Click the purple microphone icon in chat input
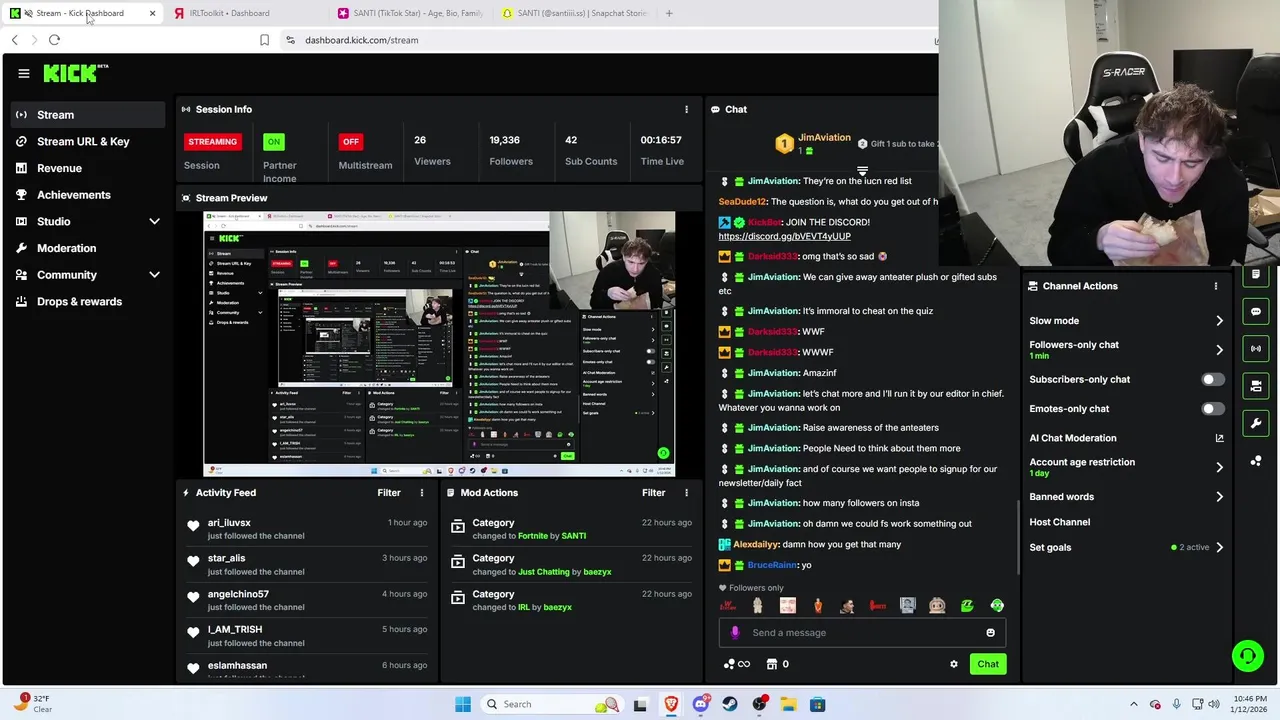 click(735, 632)
